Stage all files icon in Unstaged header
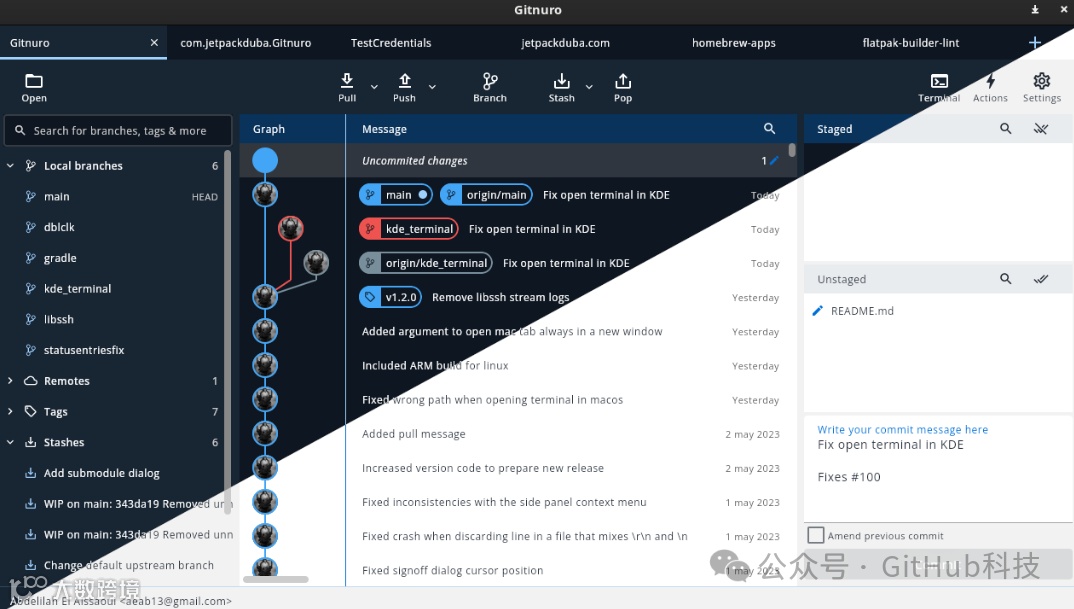Viewport: 1074px width, 609px height. [x=1041, y=279]
